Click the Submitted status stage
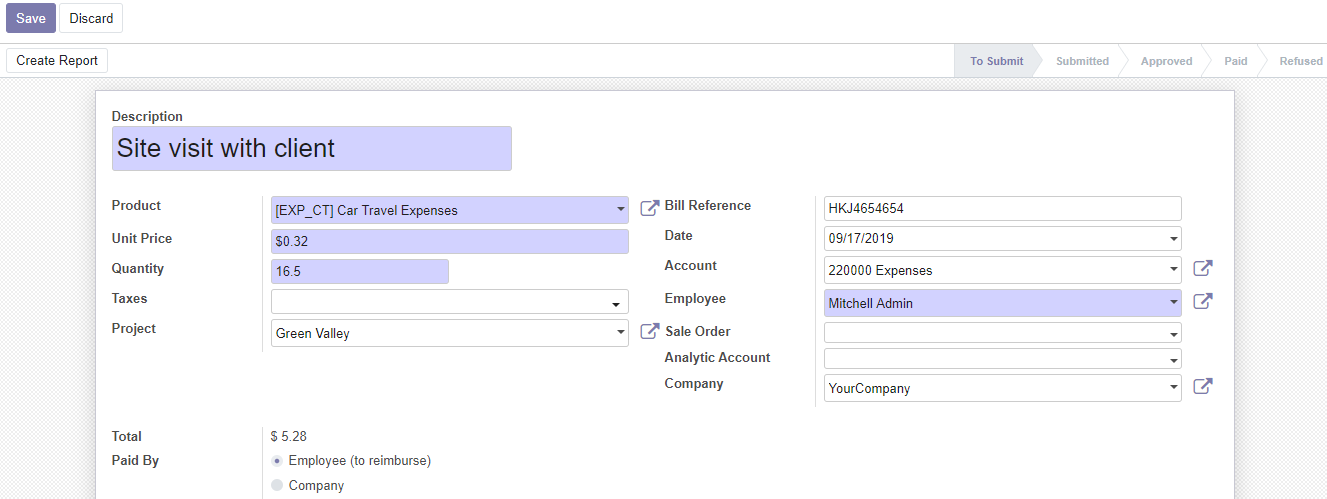Viewport: 1327px width, 499px height. coord(1082,61)
